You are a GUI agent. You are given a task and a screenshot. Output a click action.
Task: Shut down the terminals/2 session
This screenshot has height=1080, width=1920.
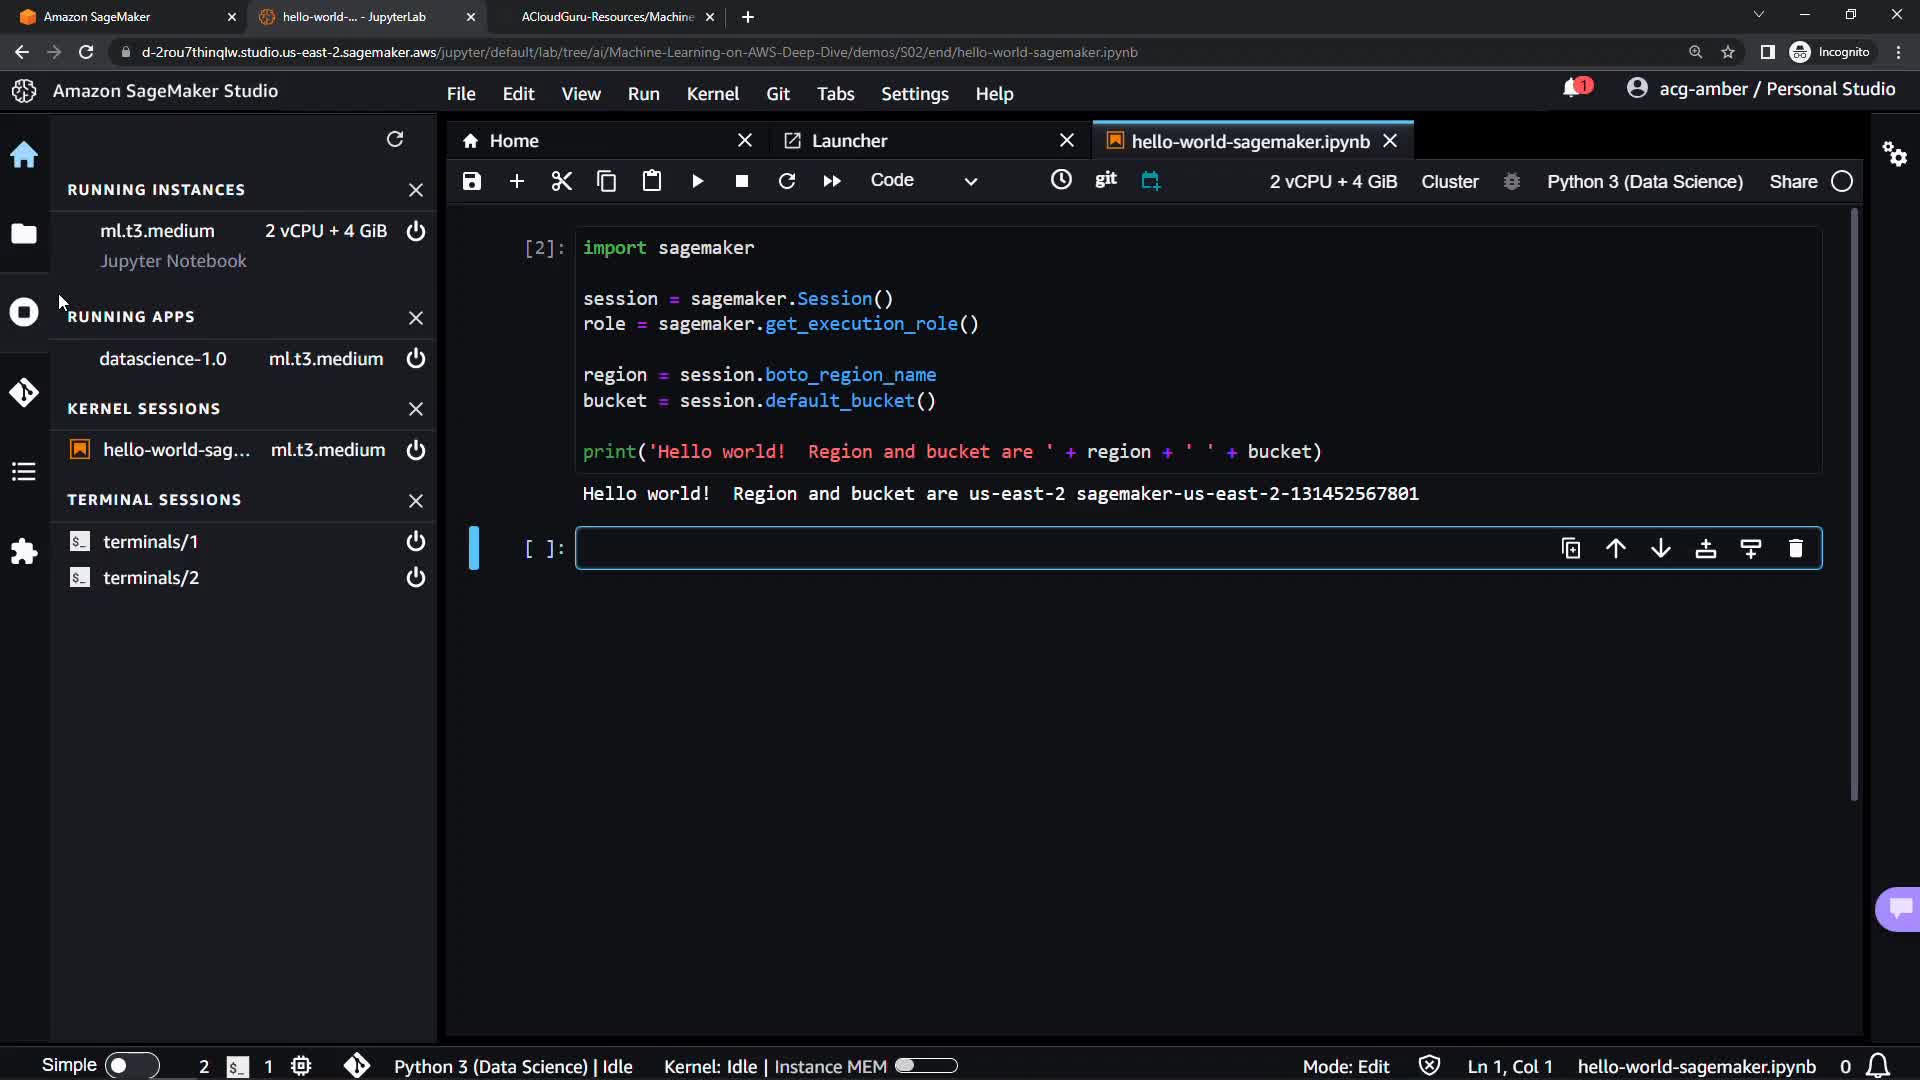tap(416, 578)
